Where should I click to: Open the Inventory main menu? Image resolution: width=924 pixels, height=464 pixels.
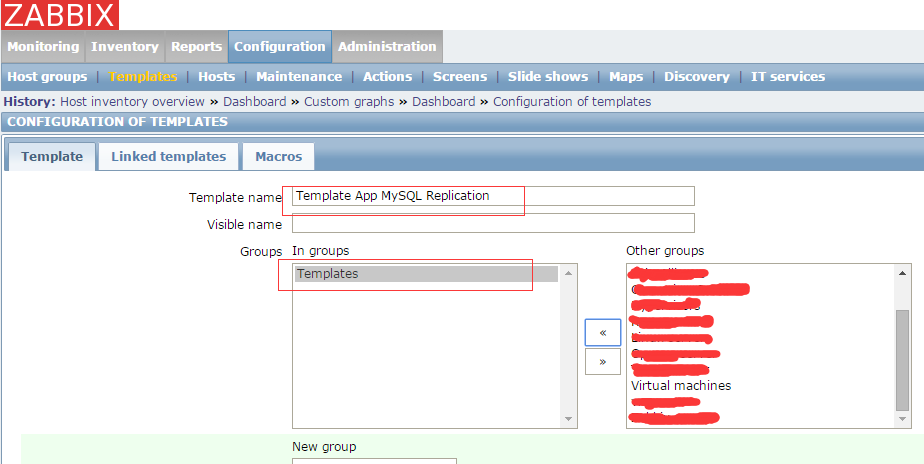(125, 47)
